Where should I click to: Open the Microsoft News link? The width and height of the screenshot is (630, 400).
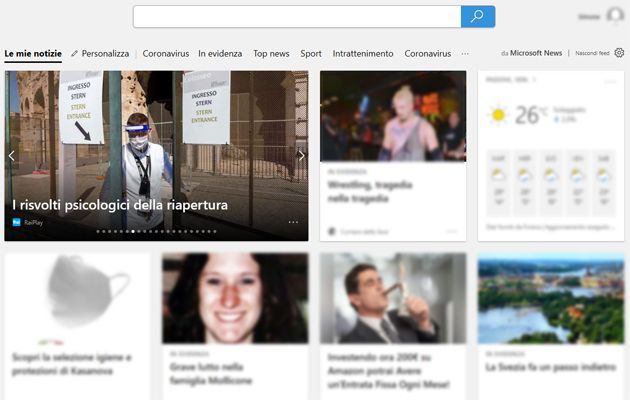(x=536, y=53)
